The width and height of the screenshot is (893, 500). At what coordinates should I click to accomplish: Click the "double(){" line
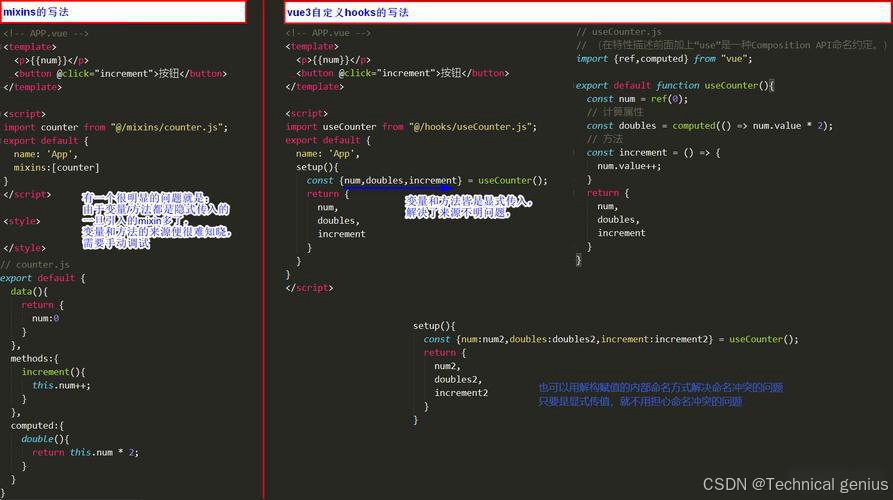pyautogui.click(x=45, y=439)
